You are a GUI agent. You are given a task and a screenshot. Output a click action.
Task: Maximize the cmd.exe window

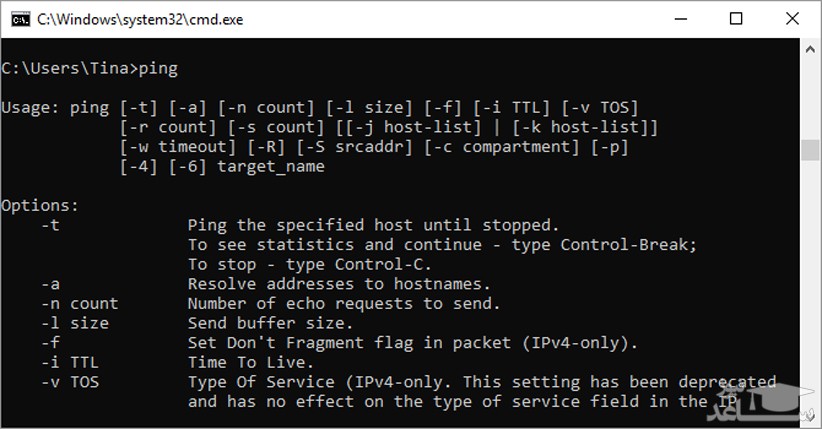(x=736, y=19)
